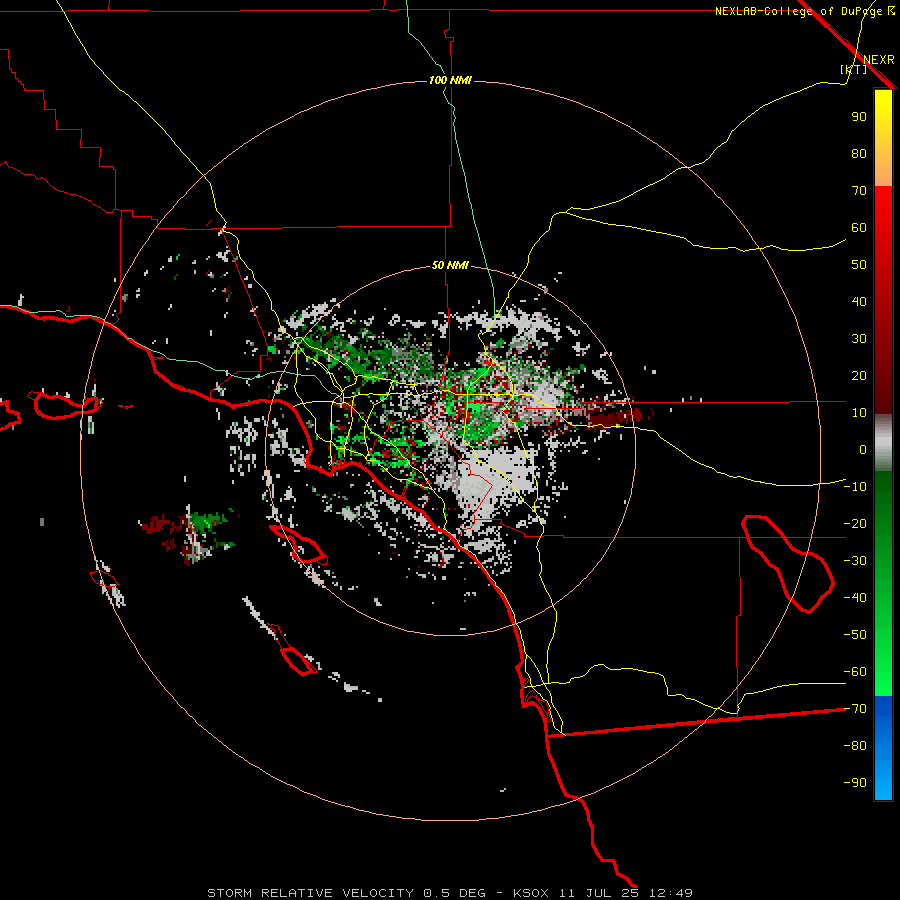
Task: Click the "STORM RELATIVE VELOCITY 0.5 DEG" caption
Action: tap(346, 893)
